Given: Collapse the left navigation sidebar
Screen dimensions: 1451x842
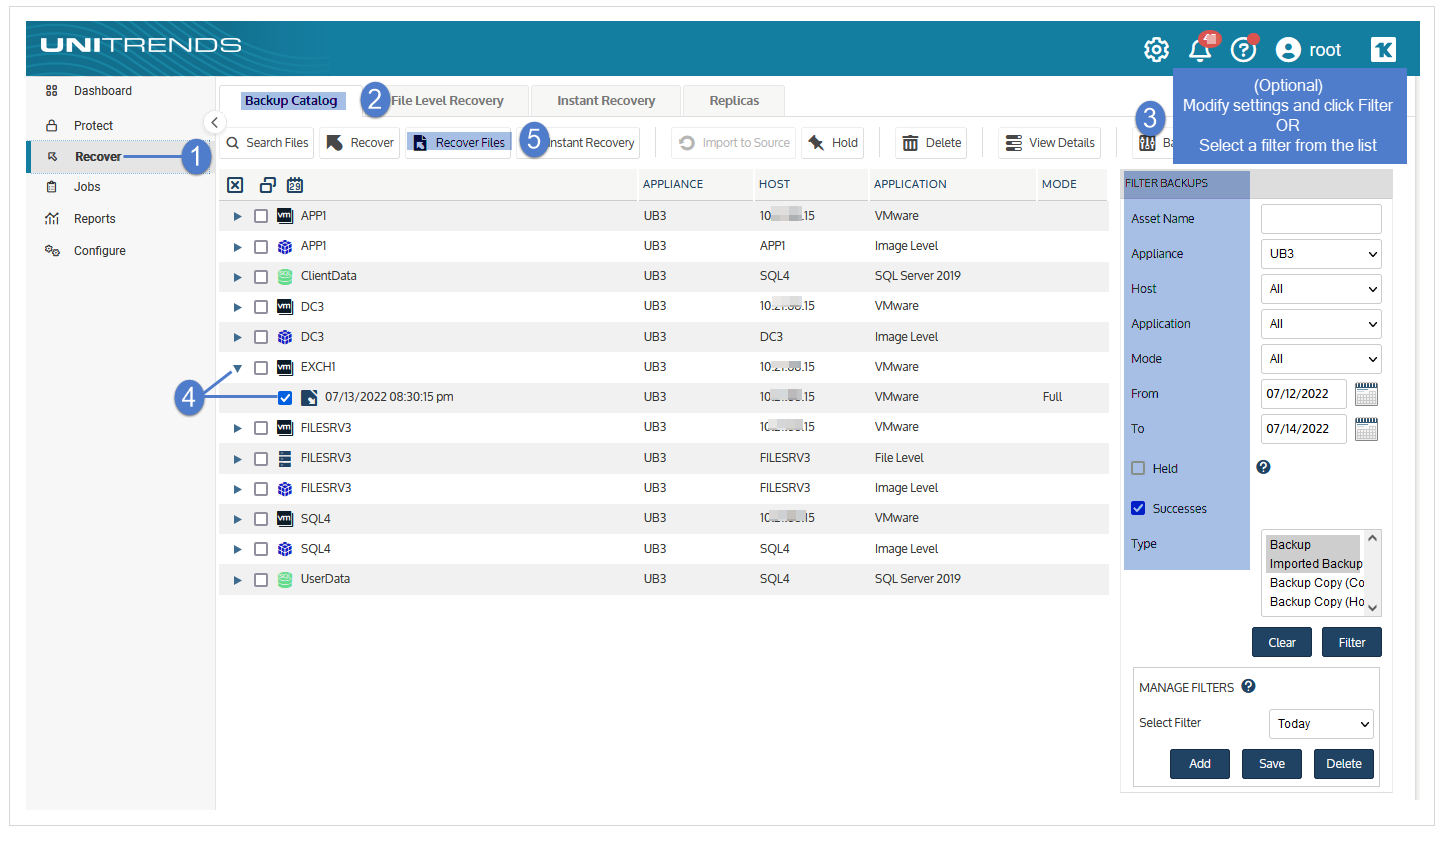Looking at the screenshot, I should coord(214,122).
